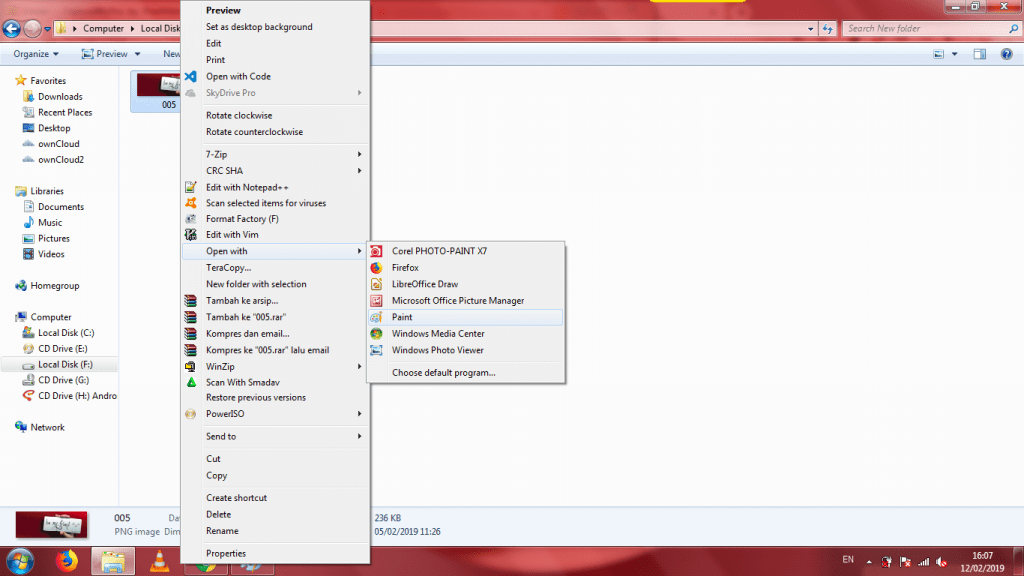
Task: Open Firefox from the taskbar
Action: 66,561
